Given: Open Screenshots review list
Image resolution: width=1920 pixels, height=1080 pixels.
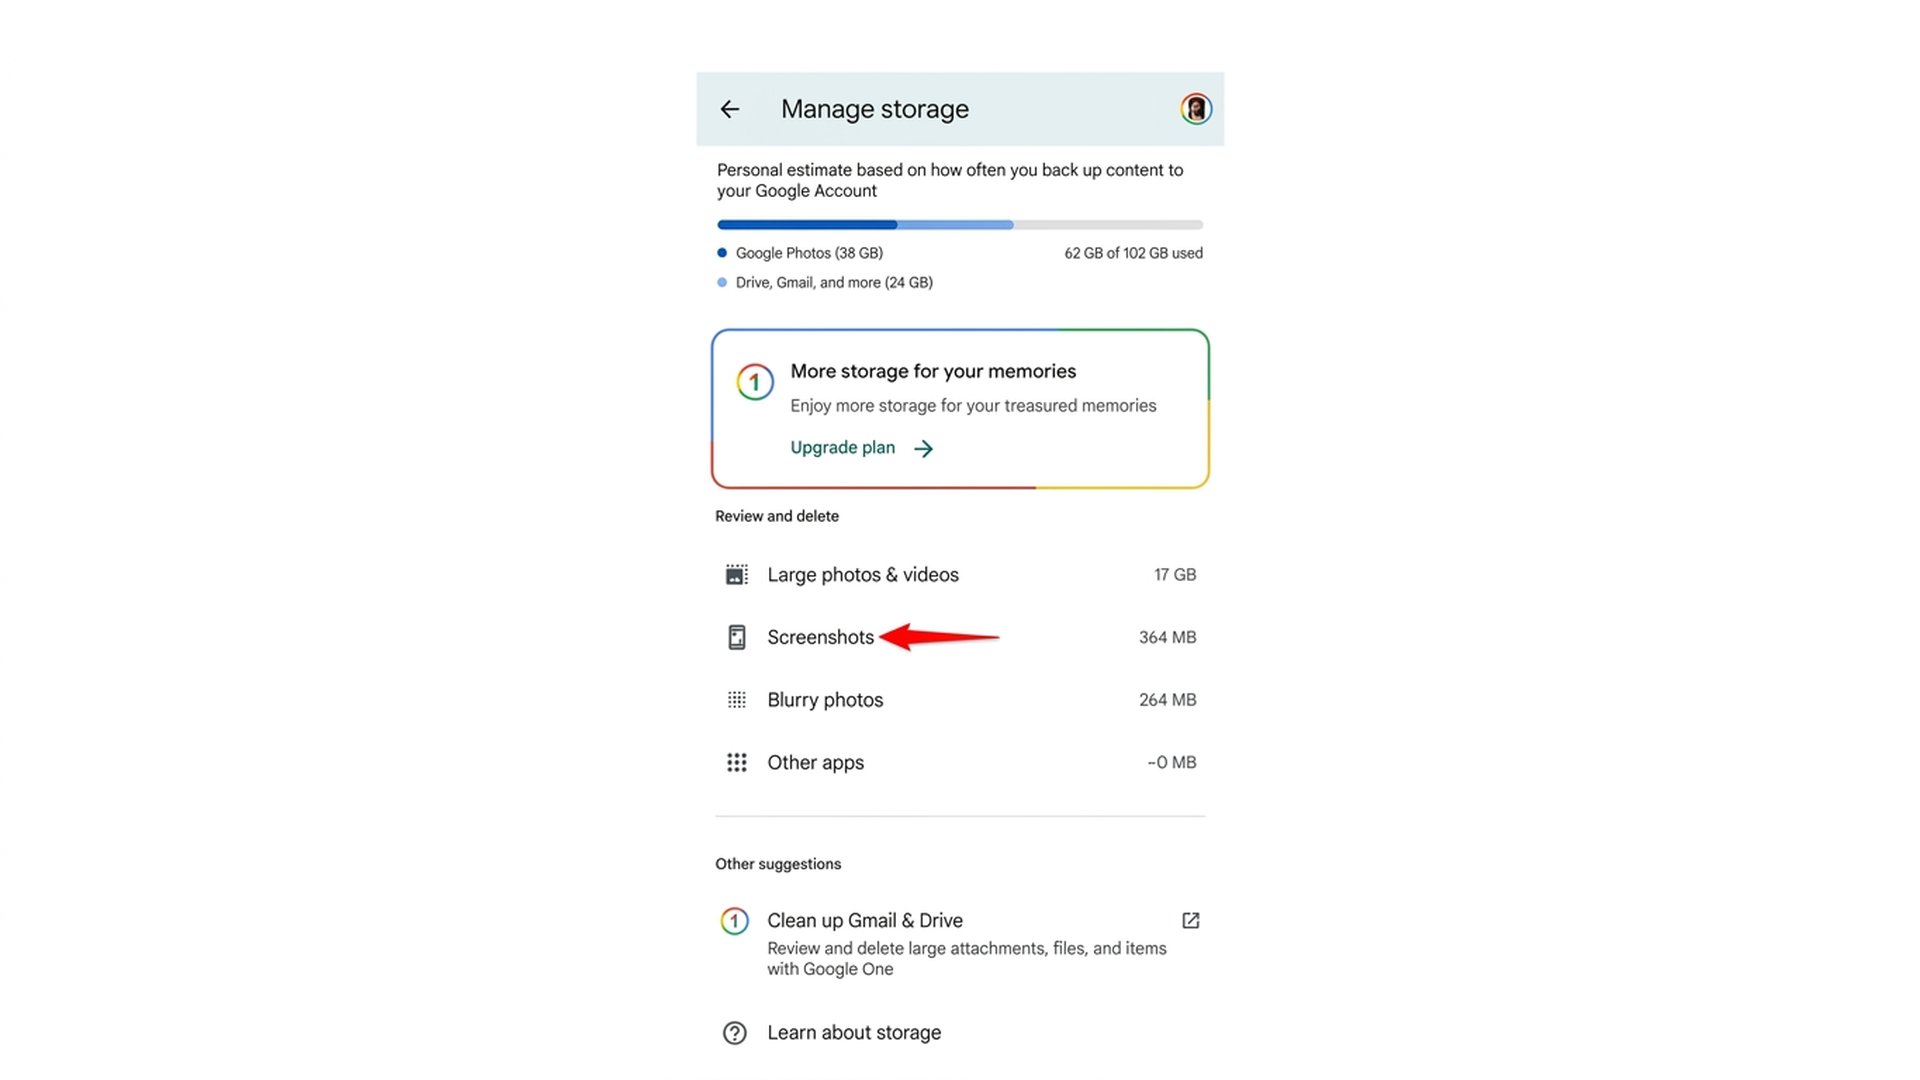Looking at the screenshot, I should pyautogui.click(x=960, y=637).
